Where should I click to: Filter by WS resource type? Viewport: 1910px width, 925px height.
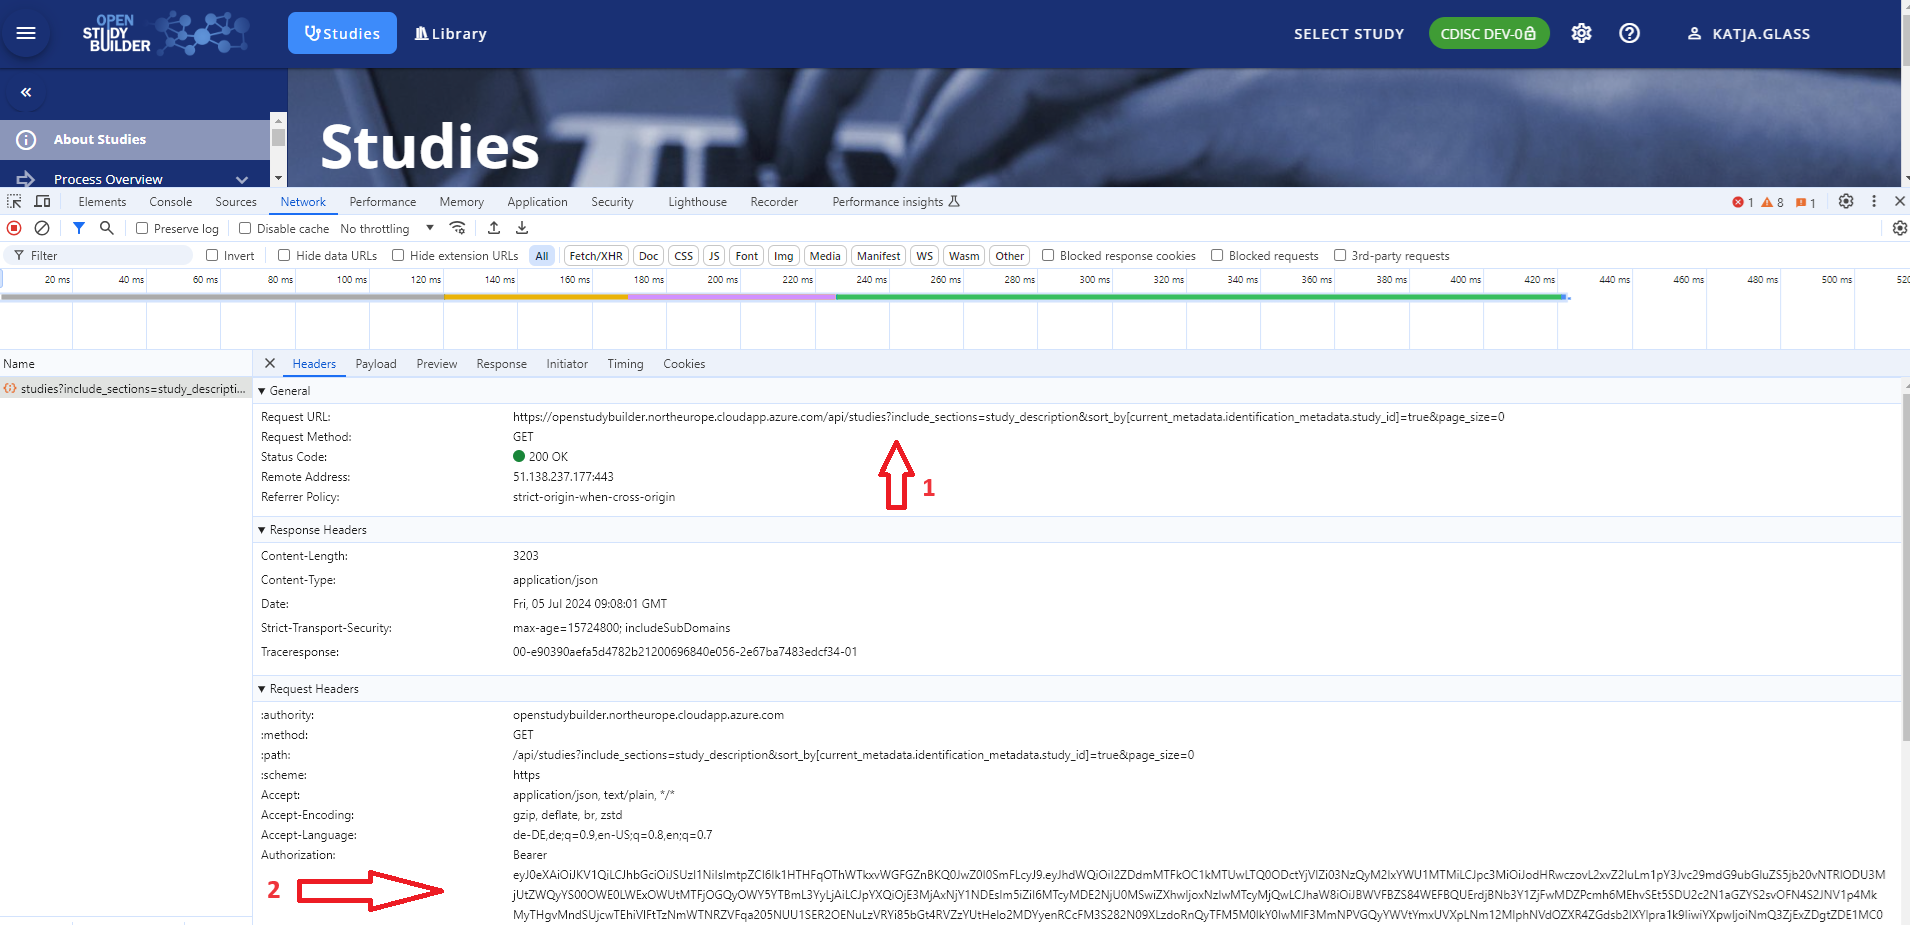tap(925, 256)
